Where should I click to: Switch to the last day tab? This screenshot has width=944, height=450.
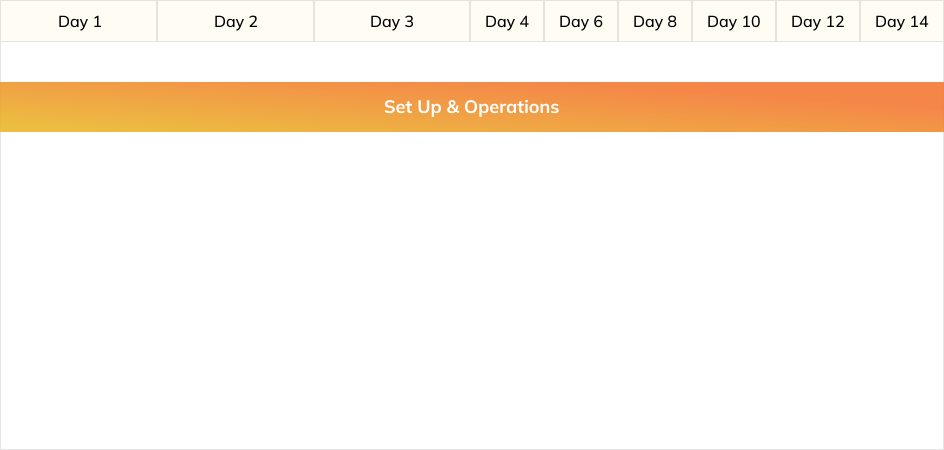(901, 21)
